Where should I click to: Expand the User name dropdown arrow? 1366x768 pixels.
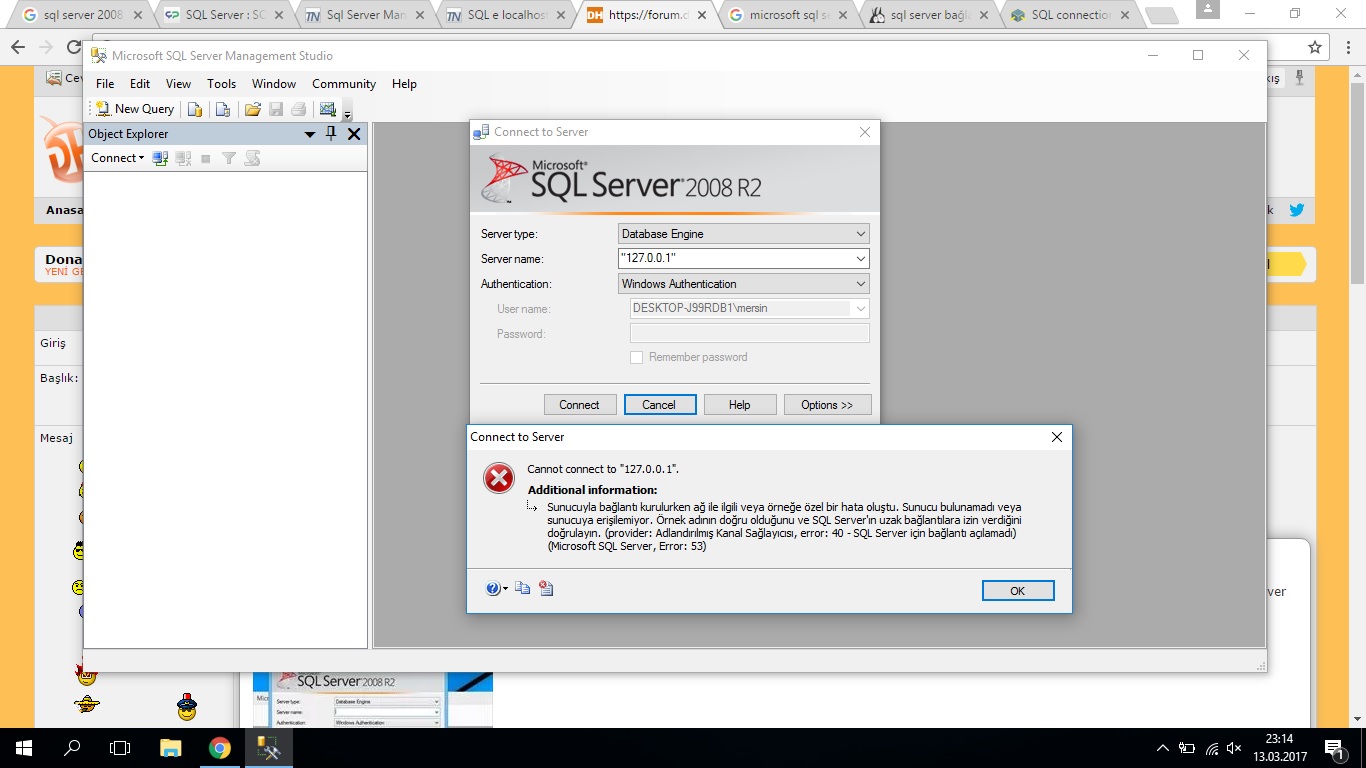[x=860, y=309]
